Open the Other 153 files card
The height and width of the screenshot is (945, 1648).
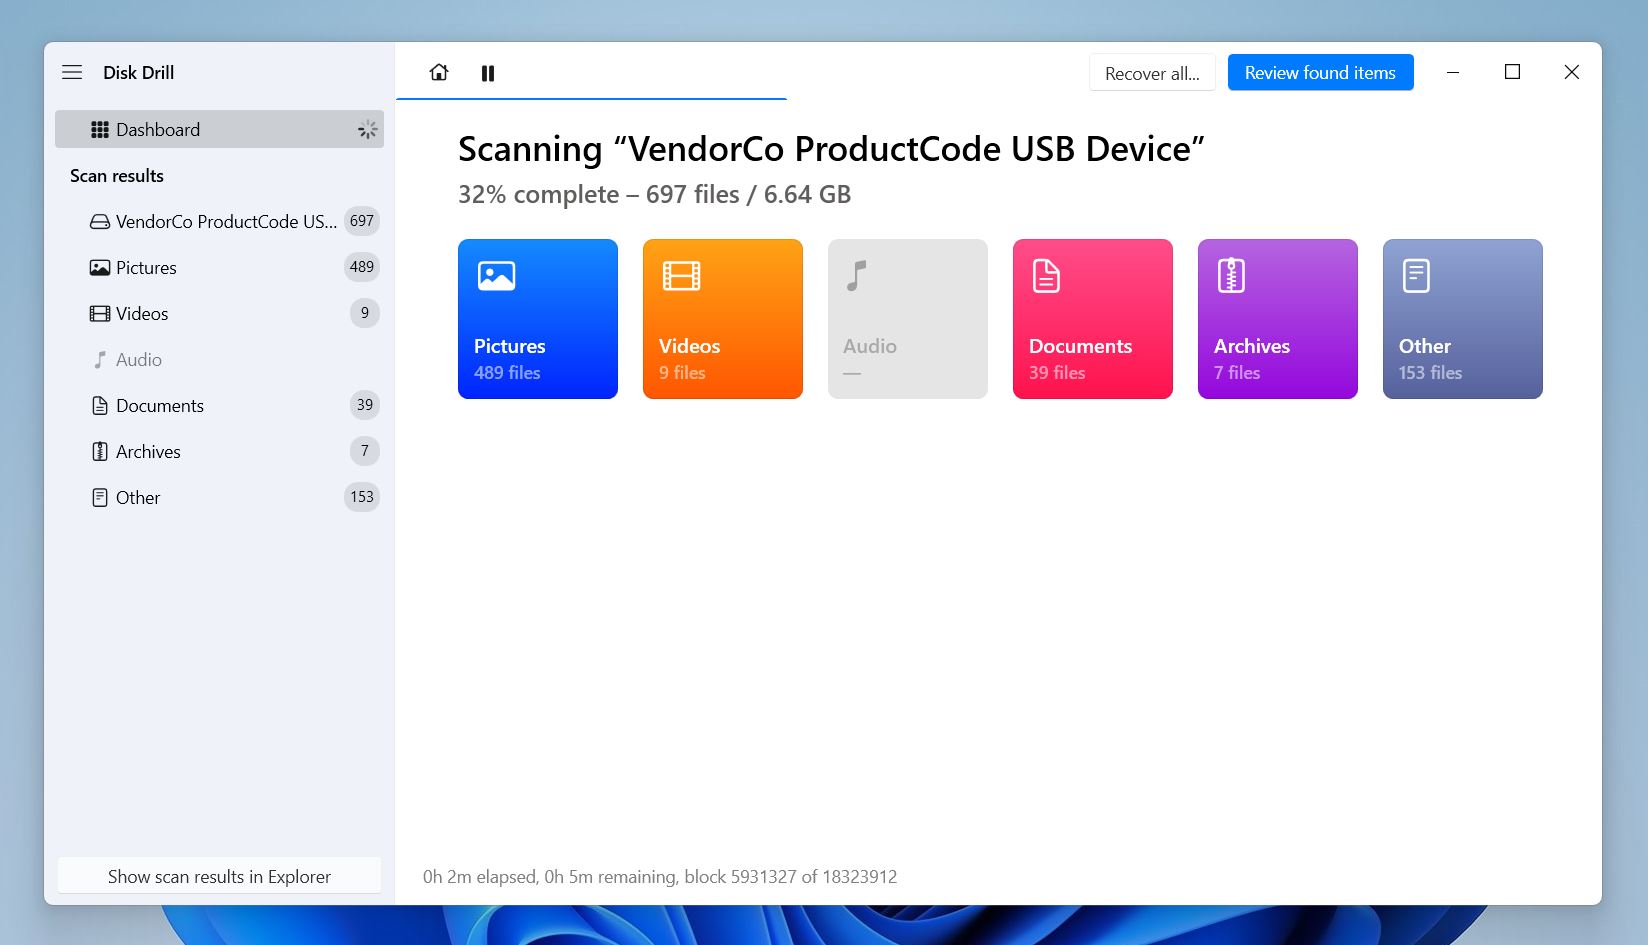click(1463, 319)
